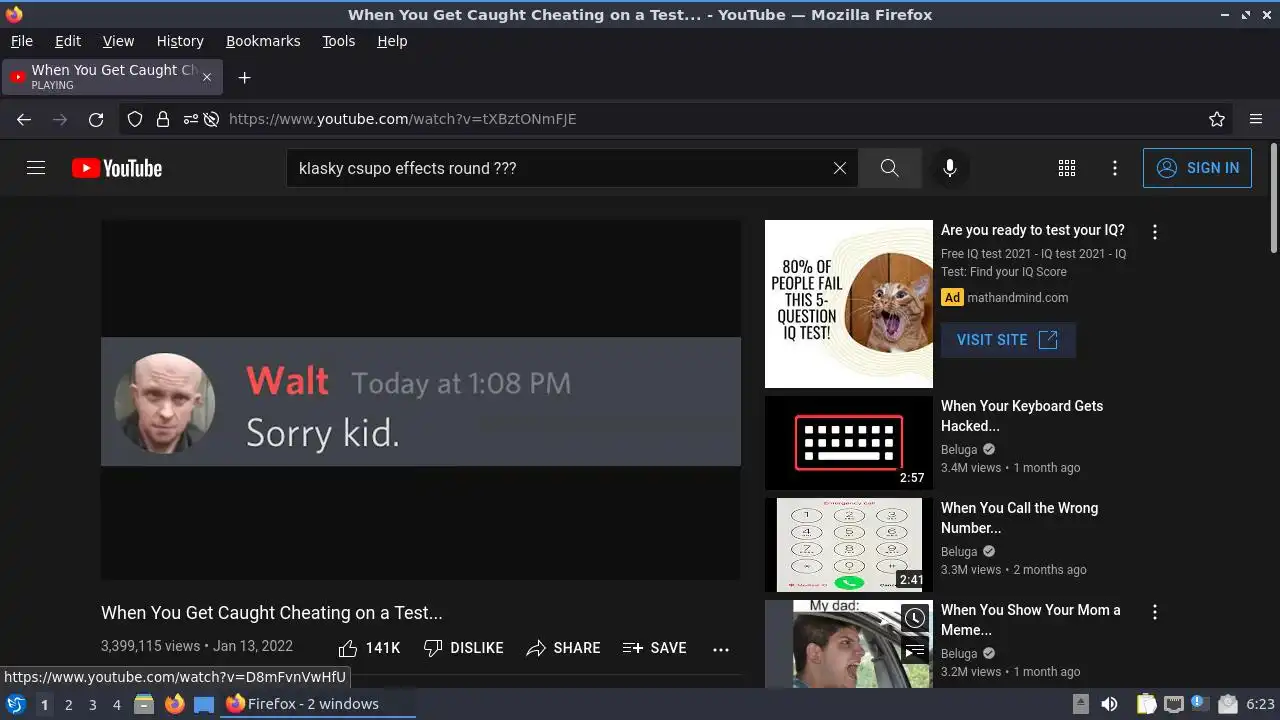Run search with the magnifier button
Screen dimensions: 1280x720
(890, 168)
